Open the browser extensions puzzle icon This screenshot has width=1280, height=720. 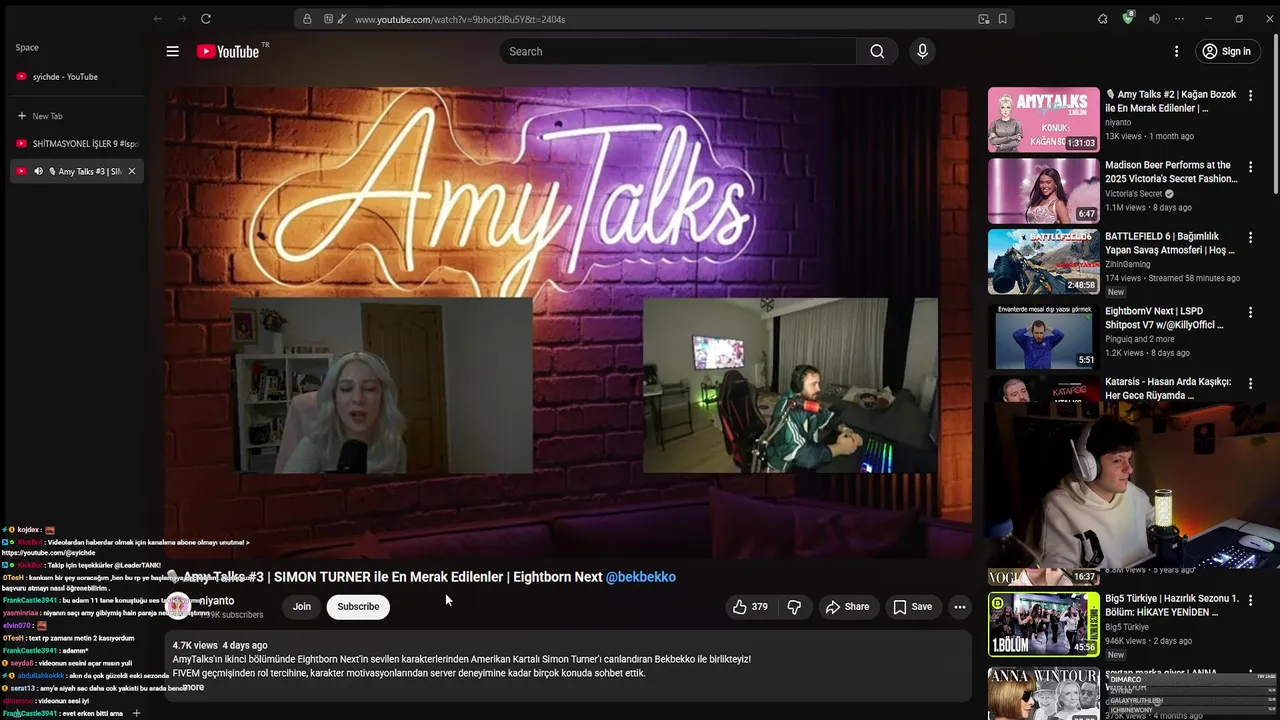(1102, 19)
